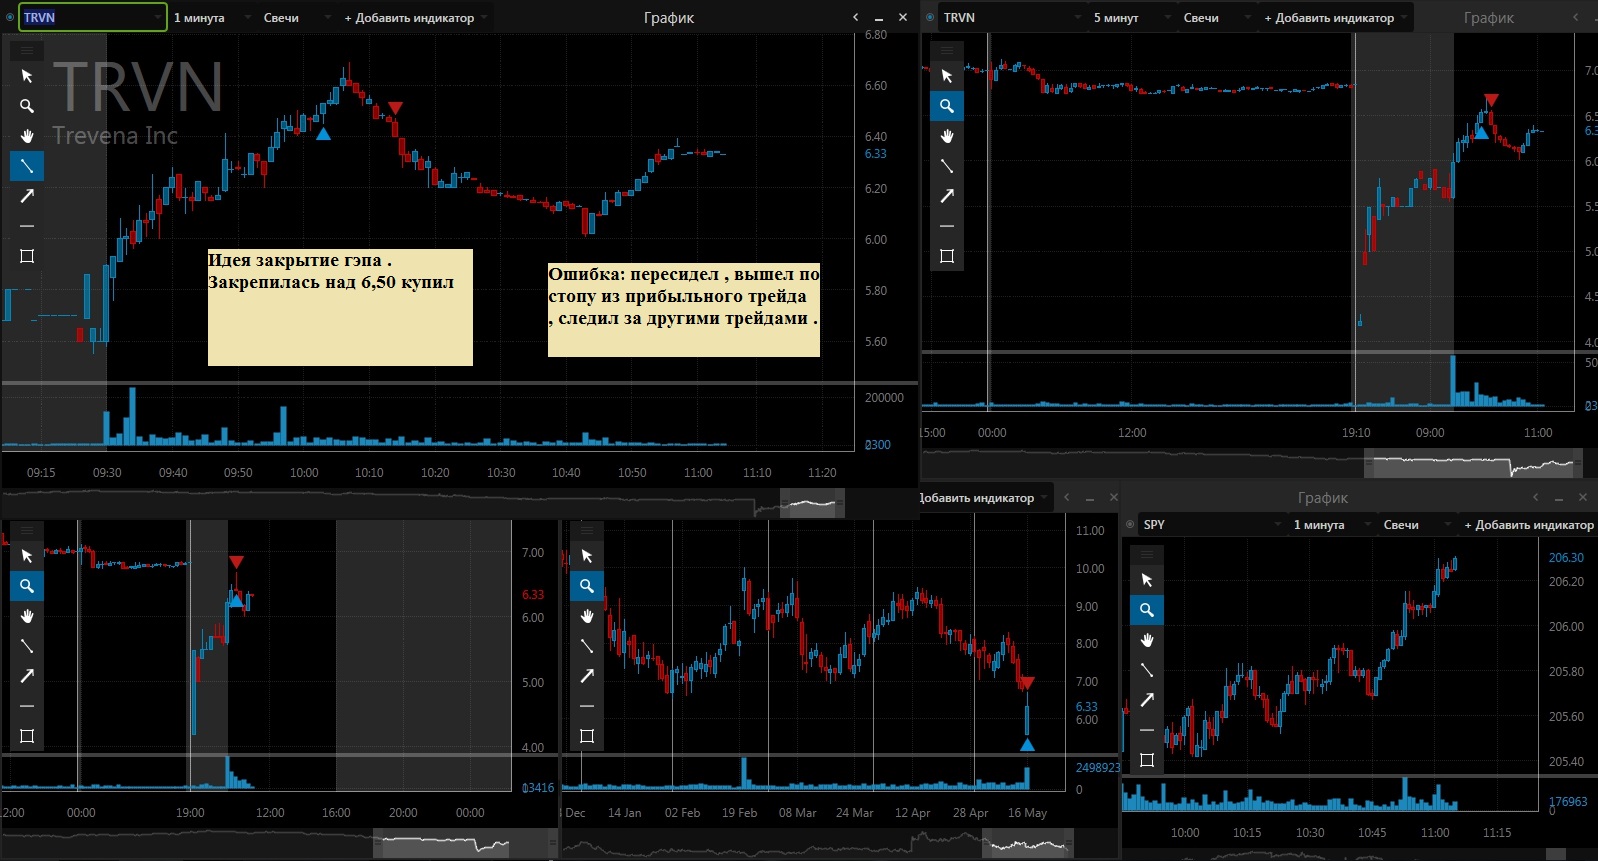Select trend line tool in daily Dec–May chart

click(587, 646)
